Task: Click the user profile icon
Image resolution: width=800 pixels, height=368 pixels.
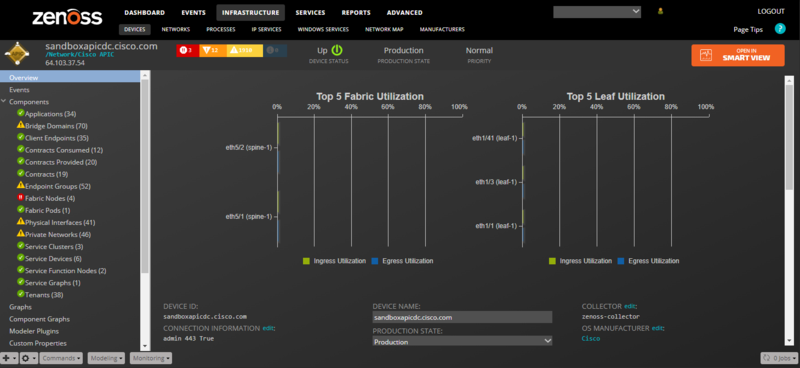Action: coord(660,11)
